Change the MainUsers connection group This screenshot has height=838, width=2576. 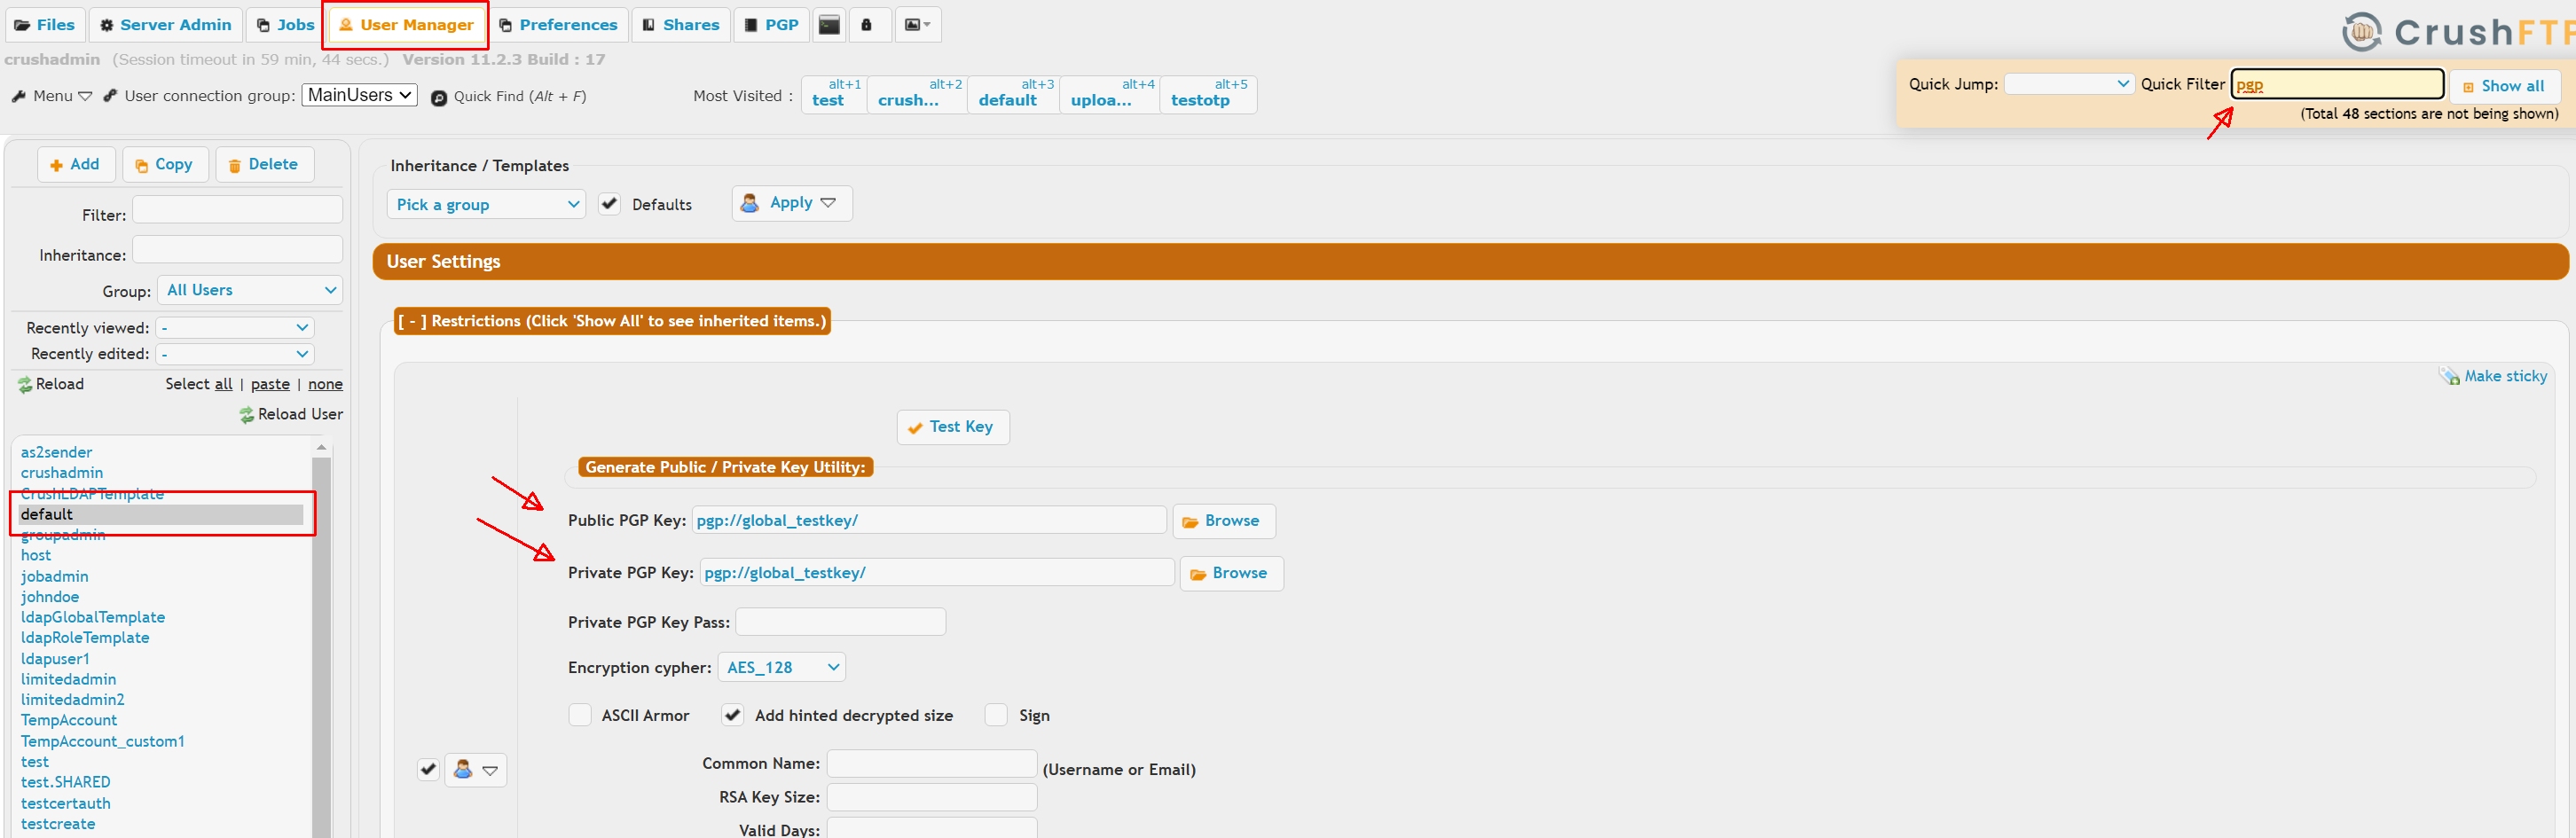click(x=359, y=95)
